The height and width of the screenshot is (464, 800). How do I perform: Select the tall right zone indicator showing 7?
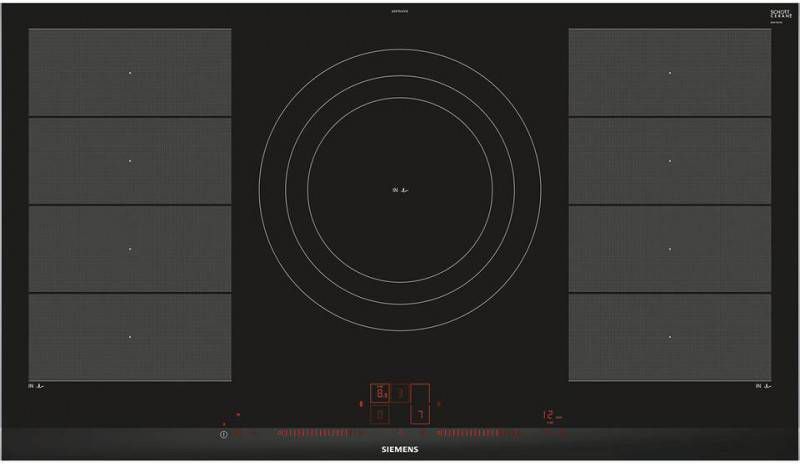421,405
